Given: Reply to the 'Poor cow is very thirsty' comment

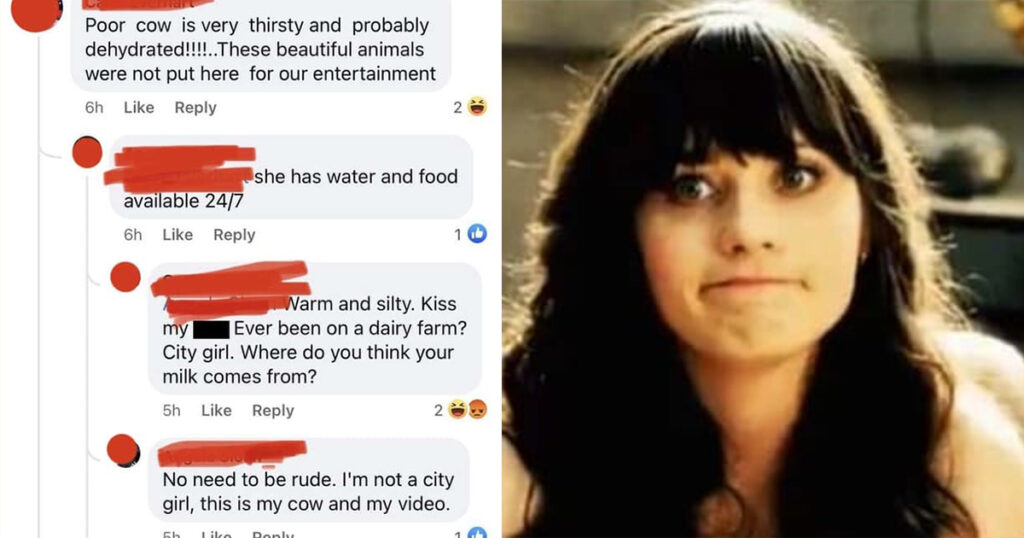Looking at the screenshot, I should 195,107.
